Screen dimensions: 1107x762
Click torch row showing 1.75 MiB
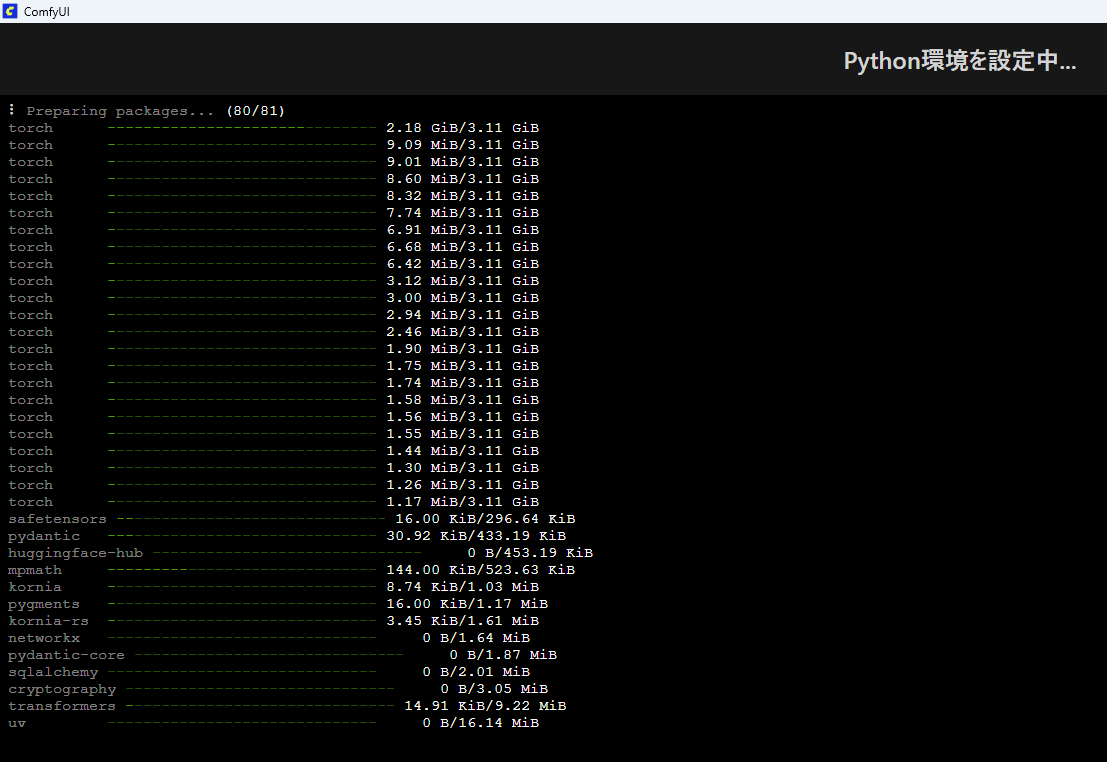click(273, 365)
